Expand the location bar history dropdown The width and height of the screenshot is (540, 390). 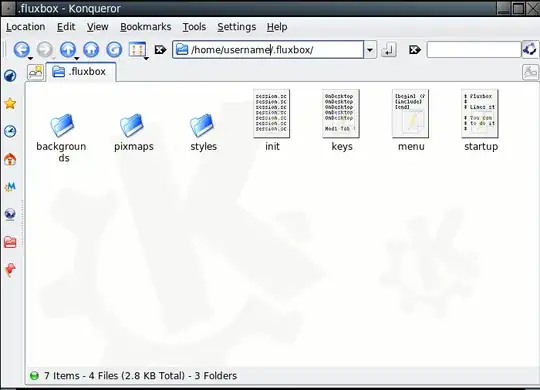pos(370,50)
